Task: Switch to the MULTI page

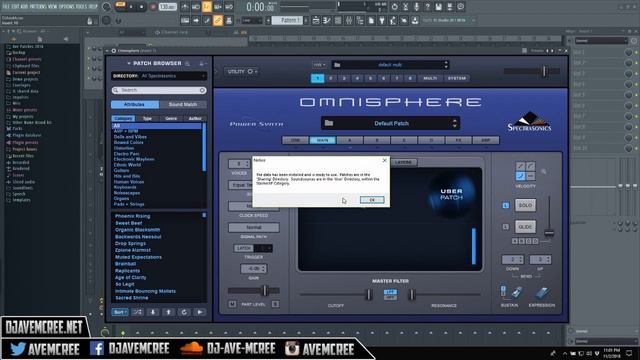Action: (430, 78)
